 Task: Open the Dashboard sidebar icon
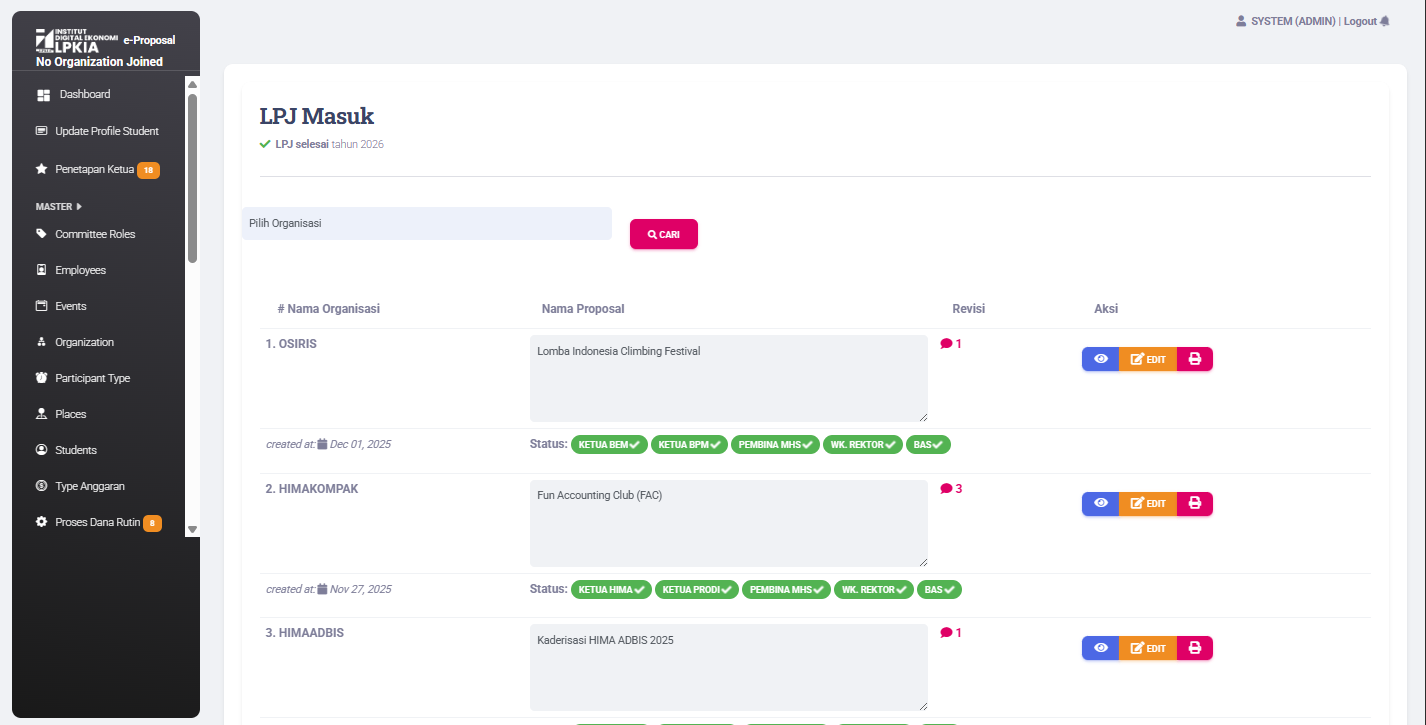click(x=43, y=95)
